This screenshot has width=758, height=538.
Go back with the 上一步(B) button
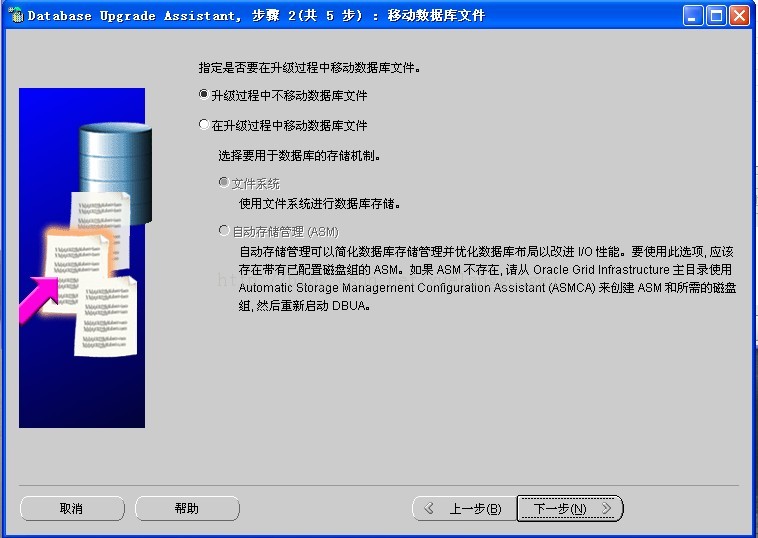point(464,509)
